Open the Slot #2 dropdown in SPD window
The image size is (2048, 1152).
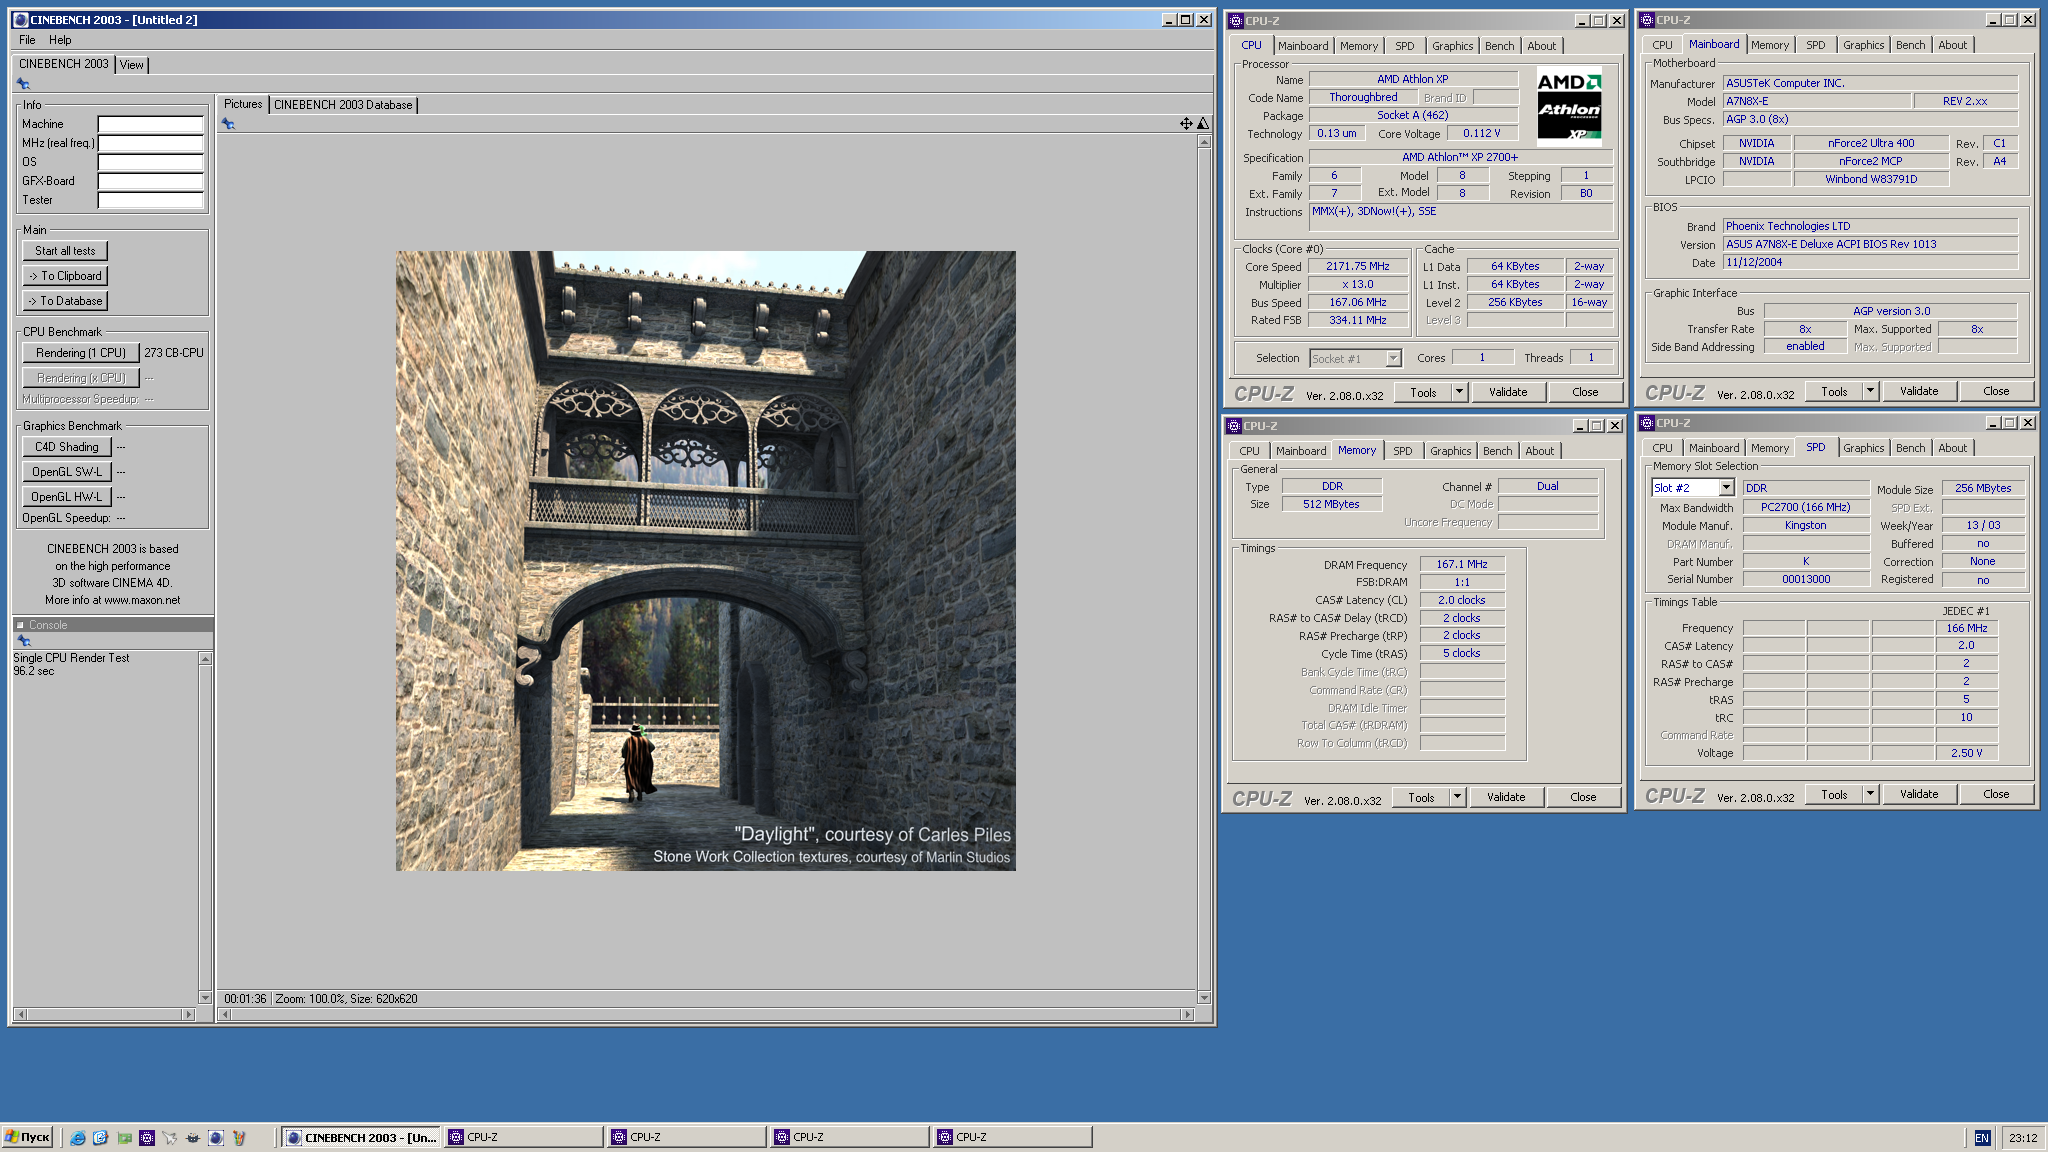1726,488
